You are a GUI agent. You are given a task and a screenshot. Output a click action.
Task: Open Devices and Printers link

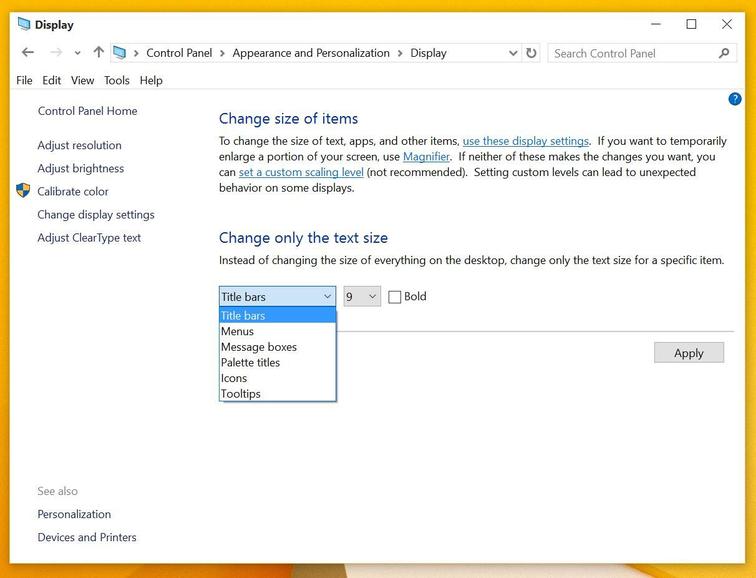tap(87, 537)
